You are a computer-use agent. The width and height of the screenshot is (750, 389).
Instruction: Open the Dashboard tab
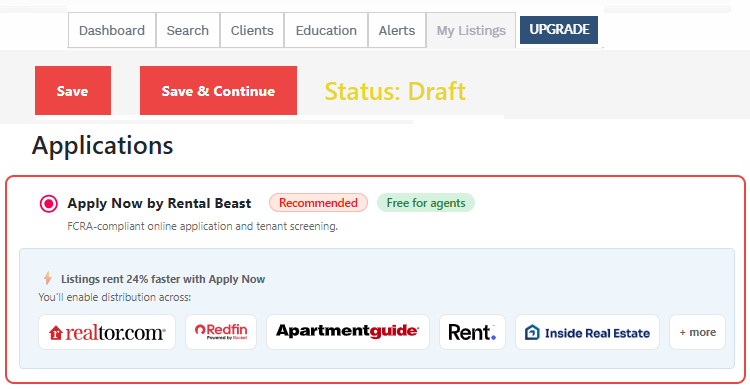112,30
